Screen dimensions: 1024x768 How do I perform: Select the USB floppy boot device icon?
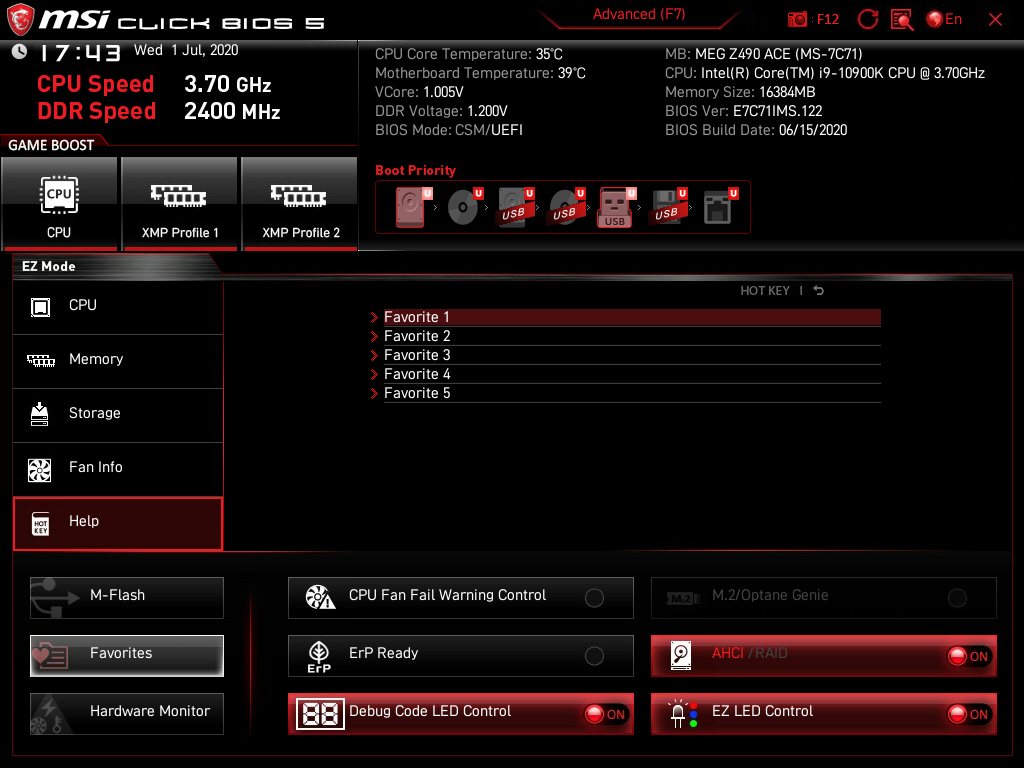[669, 207]
